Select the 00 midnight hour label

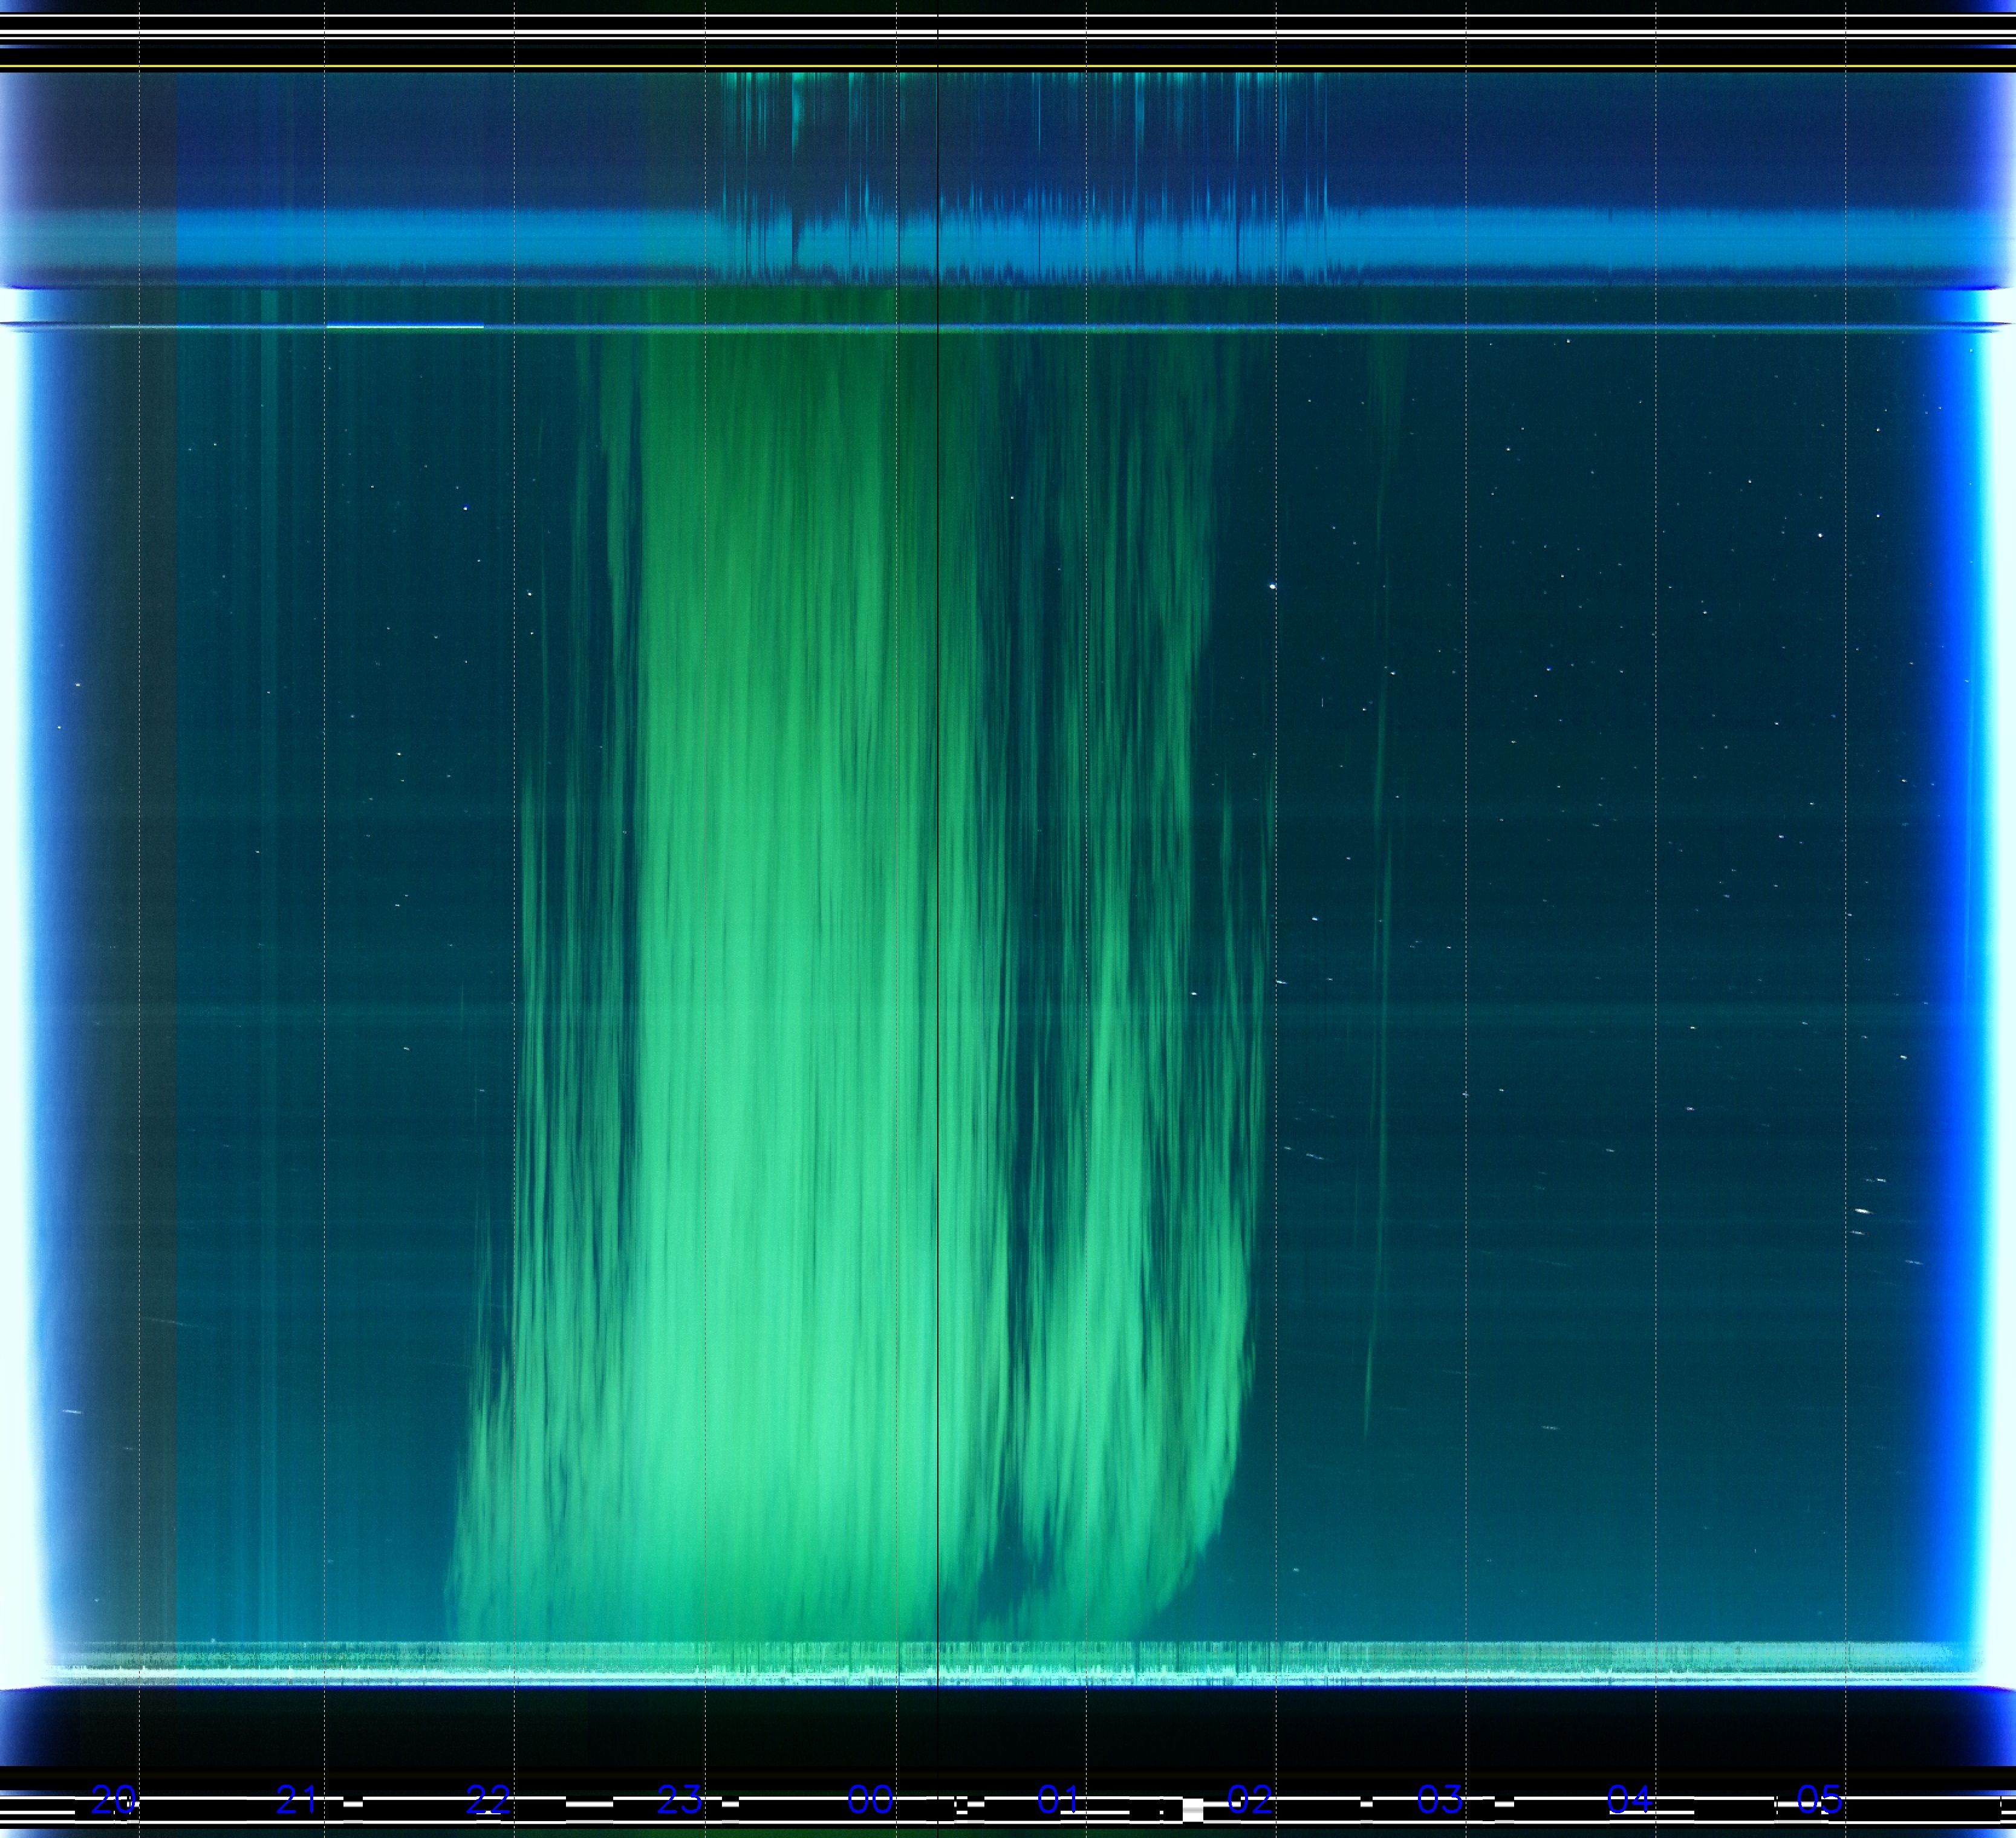click(870, 1801)
